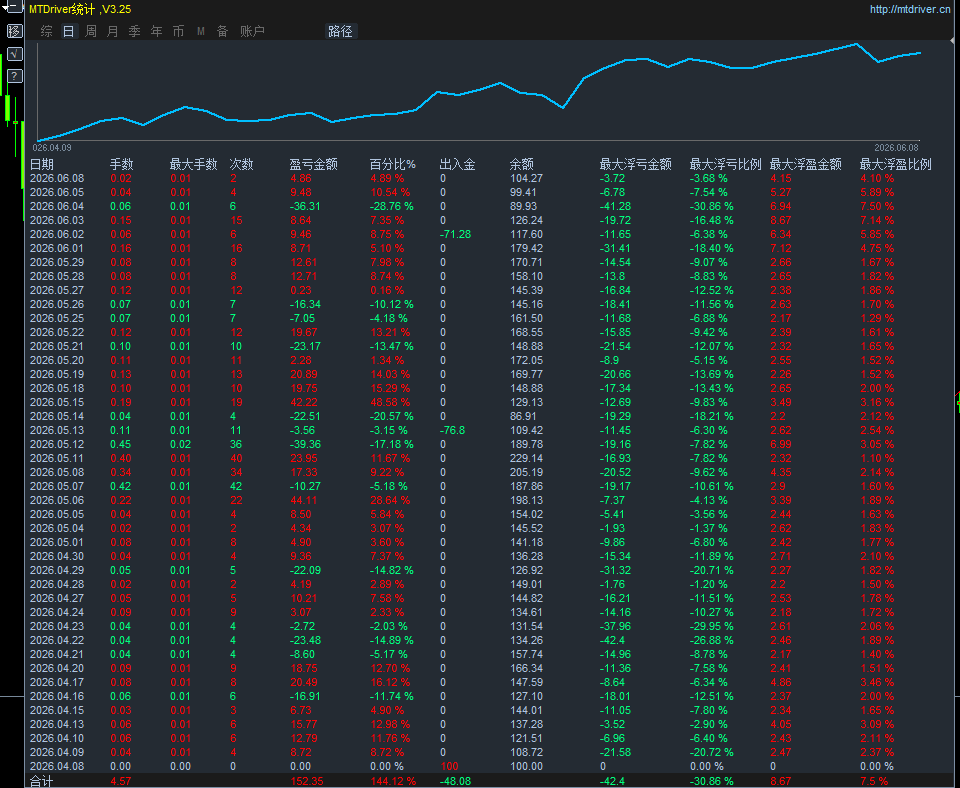The height and width of the screenshot is (788, 960).
Task: Switch to the 综 summary tab
Action: (47, 31)
